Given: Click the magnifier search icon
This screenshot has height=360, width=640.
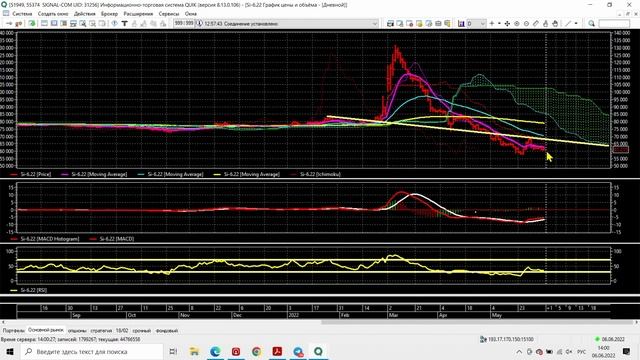Looking at the screenshot, I should tap(591, 23).
